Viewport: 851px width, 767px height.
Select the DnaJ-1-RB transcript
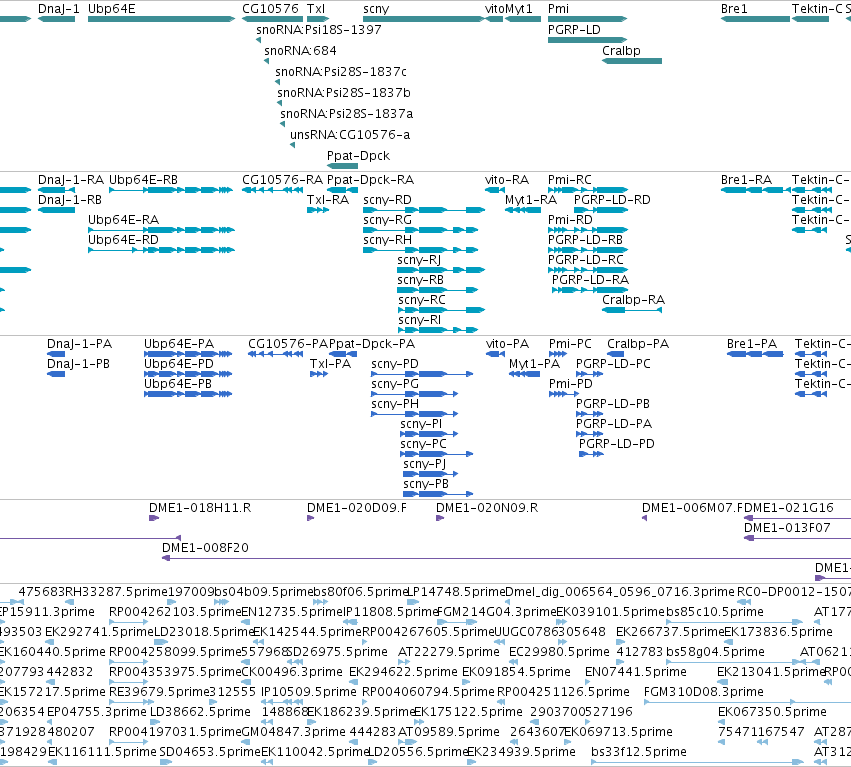click(x=56, y=210)
